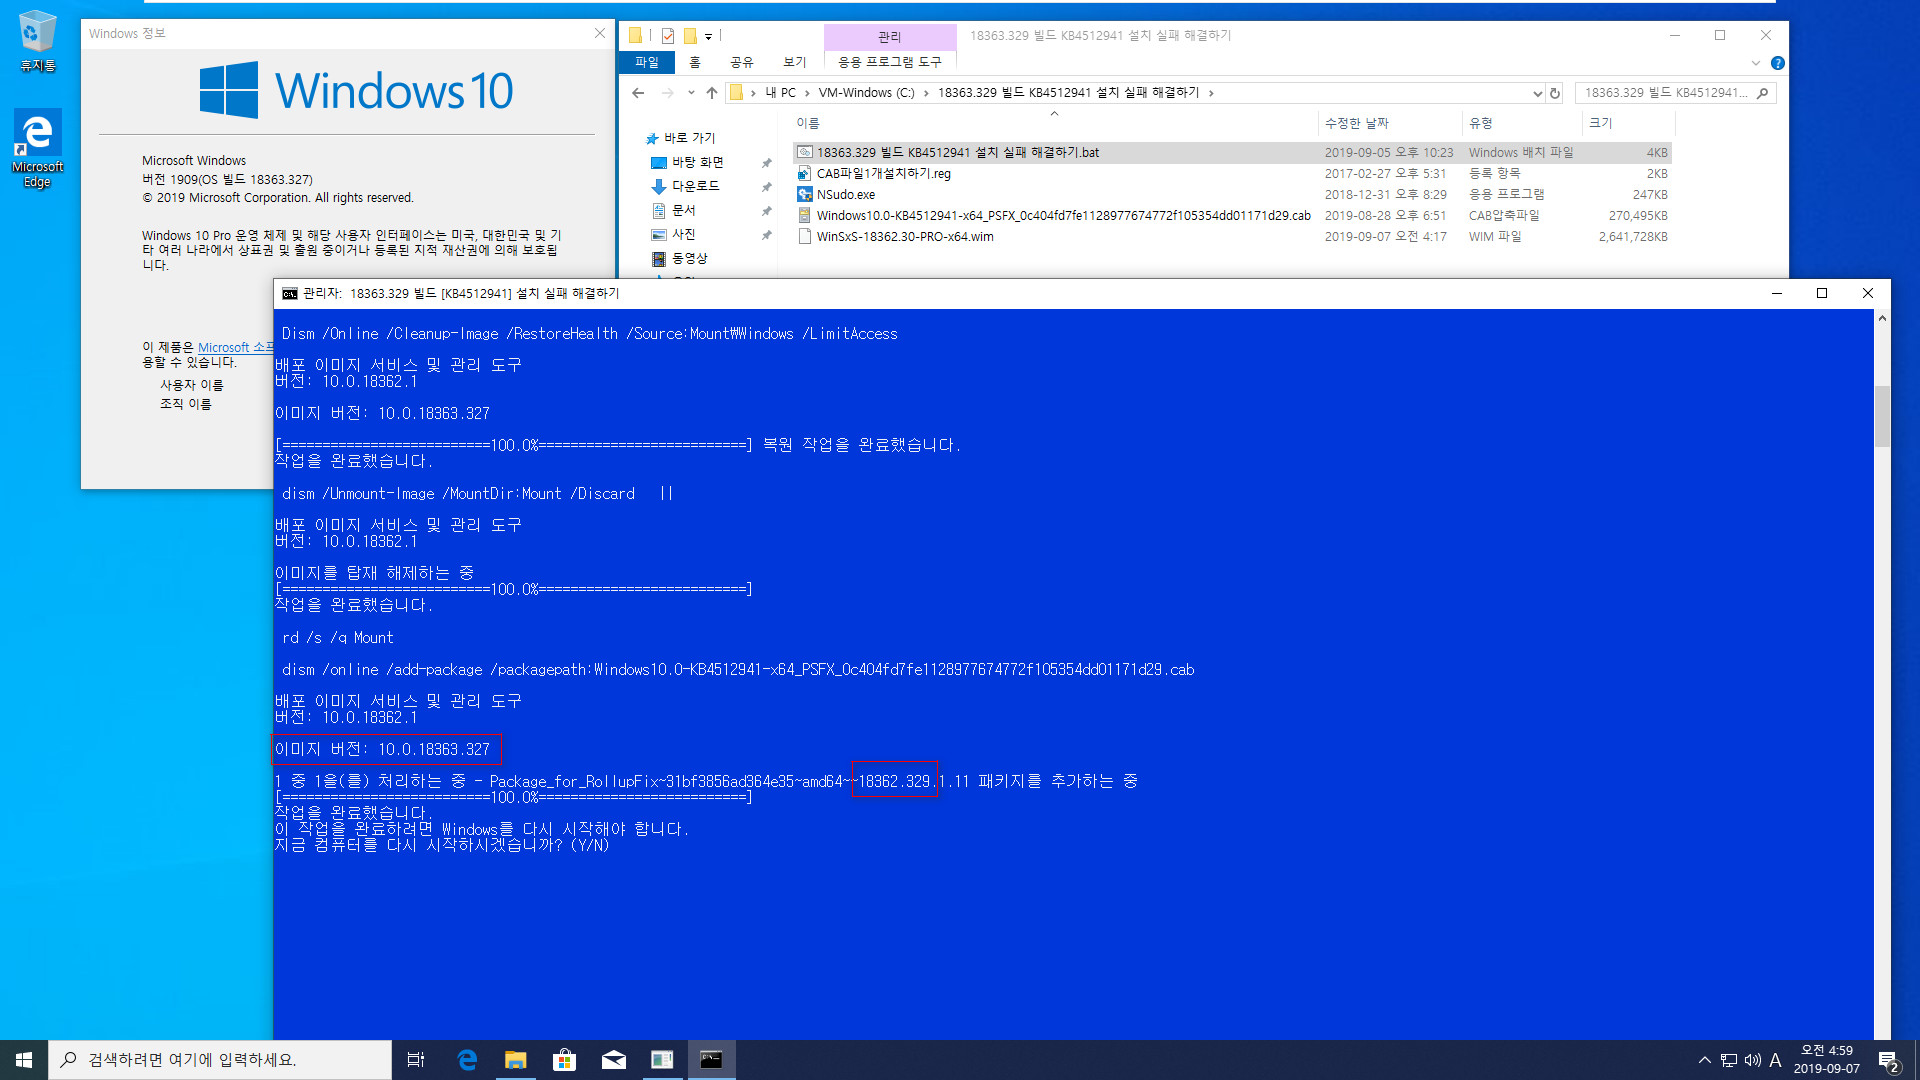The image size is (1920, 1080).
Task: Open 바탕 화면 in the navigation pane
Action: click(697, 162)
